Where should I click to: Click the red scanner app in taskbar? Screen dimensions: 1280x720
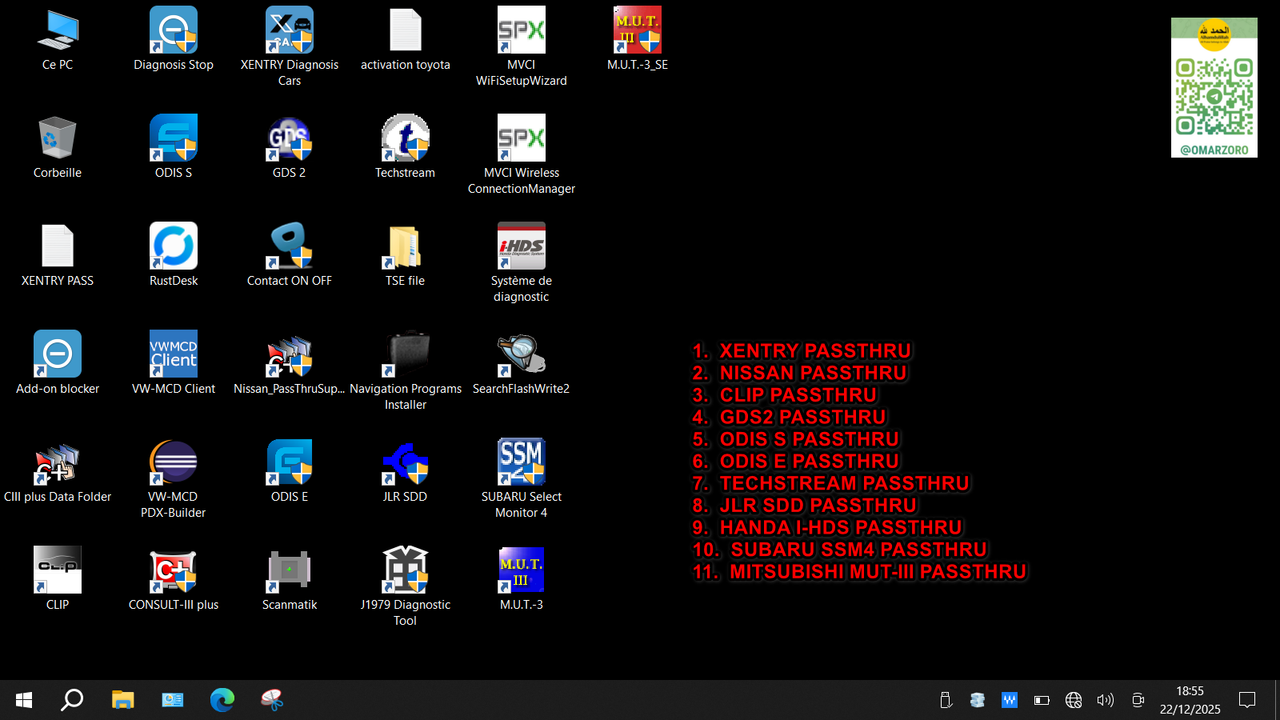click(x=272, y=700)
